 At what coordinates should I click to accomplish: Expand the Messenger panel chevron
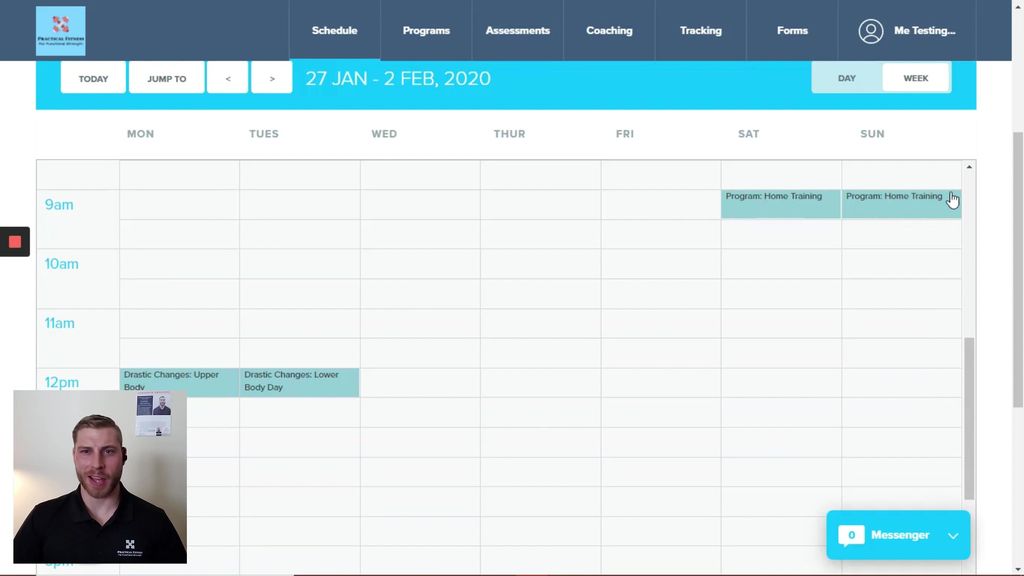click(953, 536)
